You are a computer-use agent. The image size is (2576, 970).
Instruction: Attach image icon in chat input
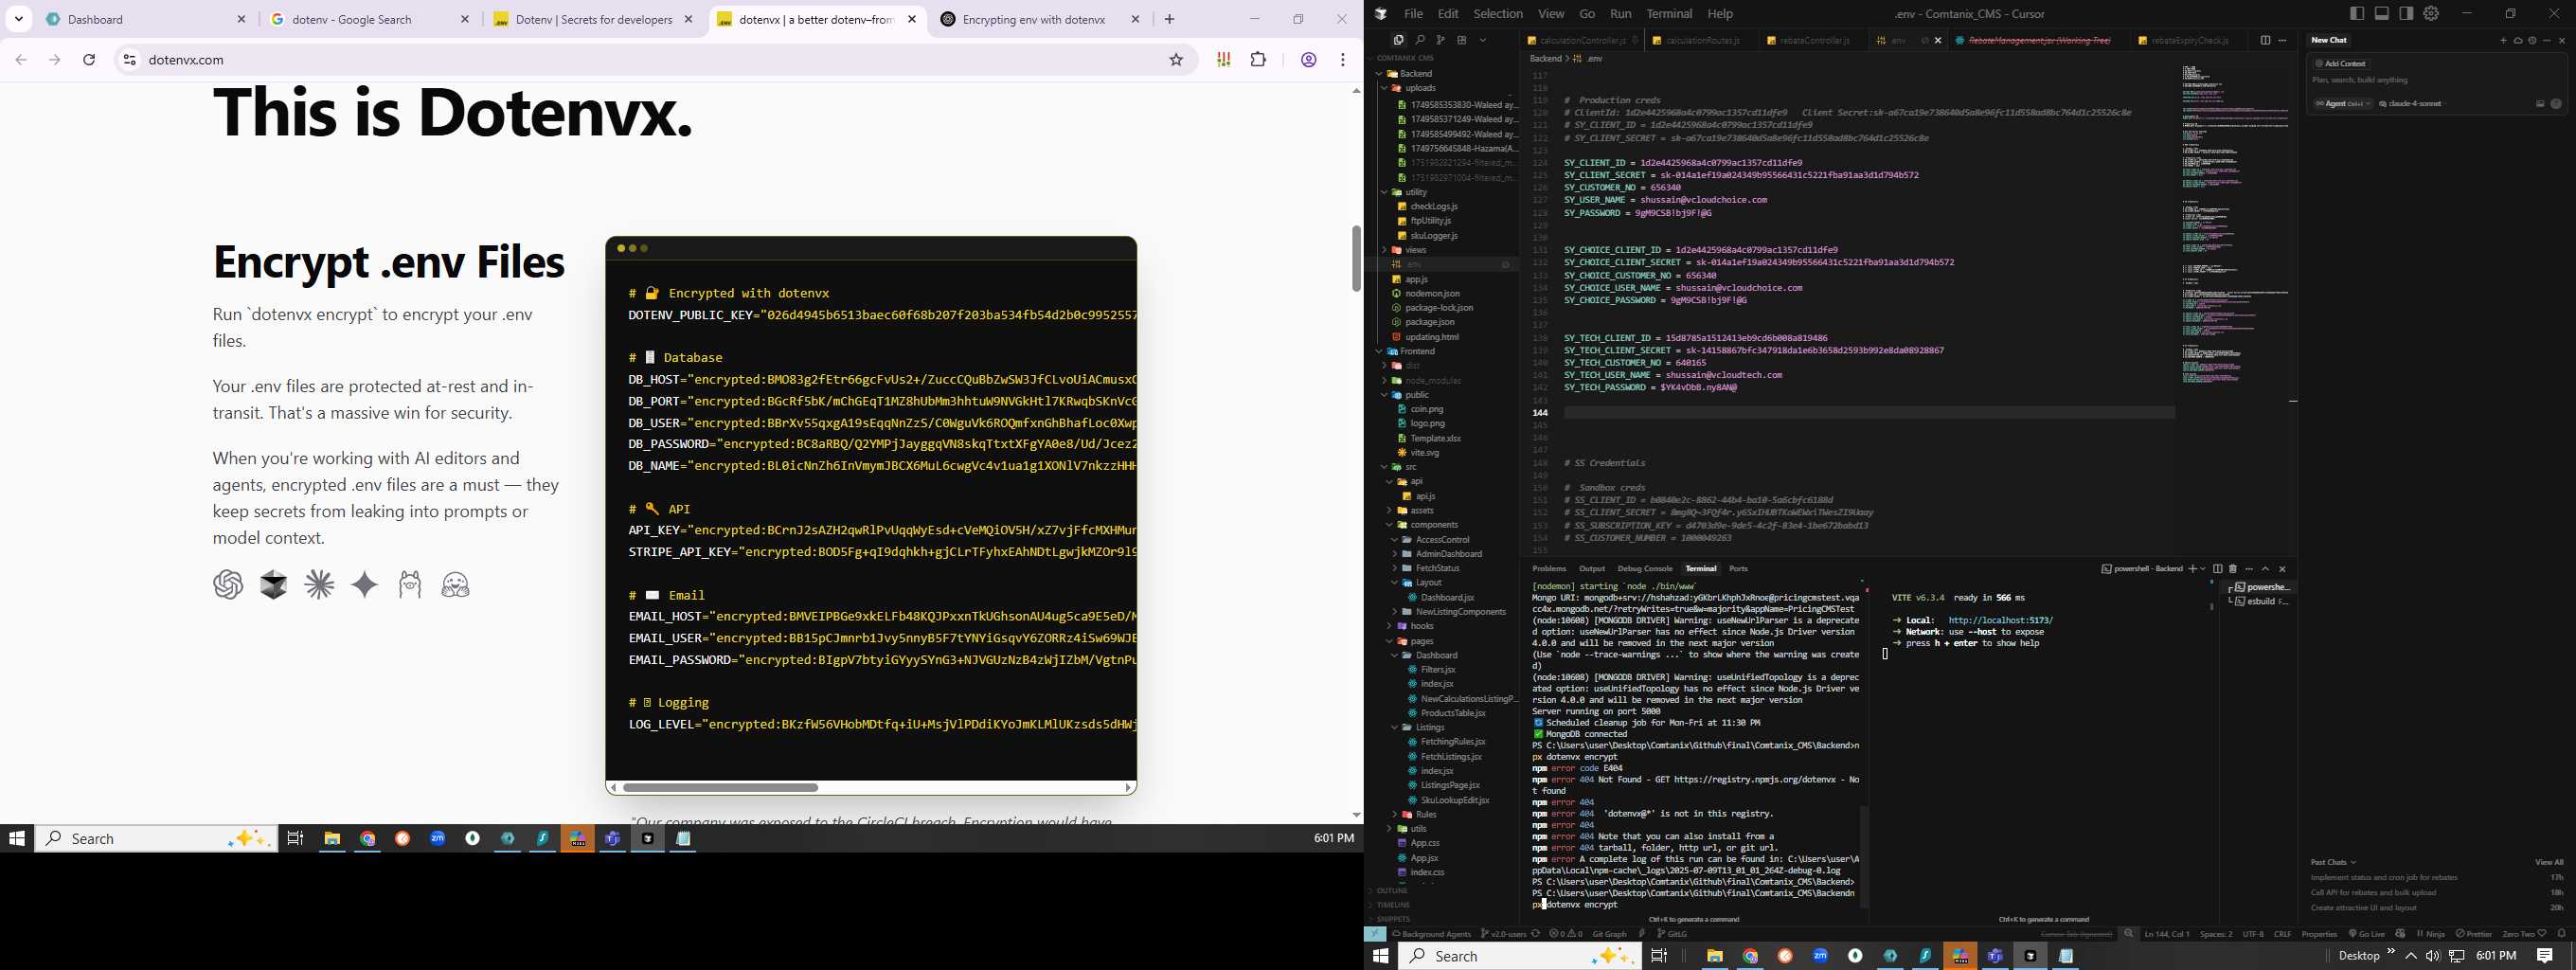2540,104
